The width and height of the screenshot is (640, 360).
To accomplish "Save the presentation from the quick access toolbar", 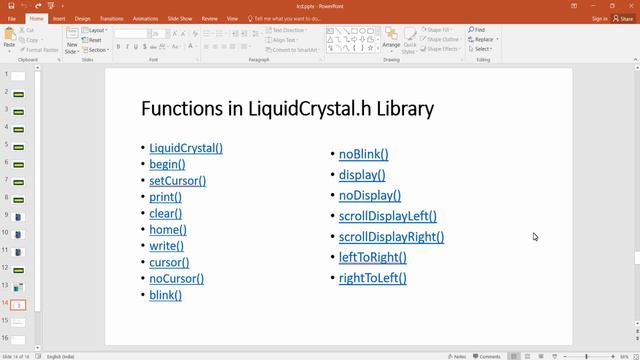I will click(x=11, y=6).
